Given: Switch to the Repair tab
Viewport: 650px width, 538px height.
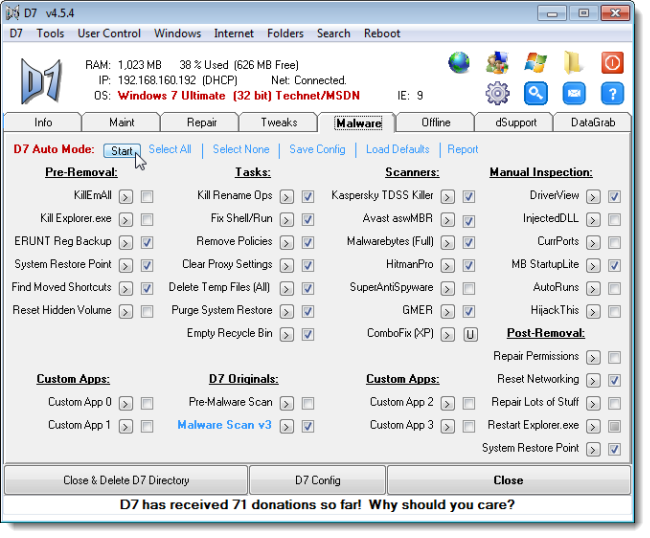Looking at the screenshot, I should tap(201, 122).
